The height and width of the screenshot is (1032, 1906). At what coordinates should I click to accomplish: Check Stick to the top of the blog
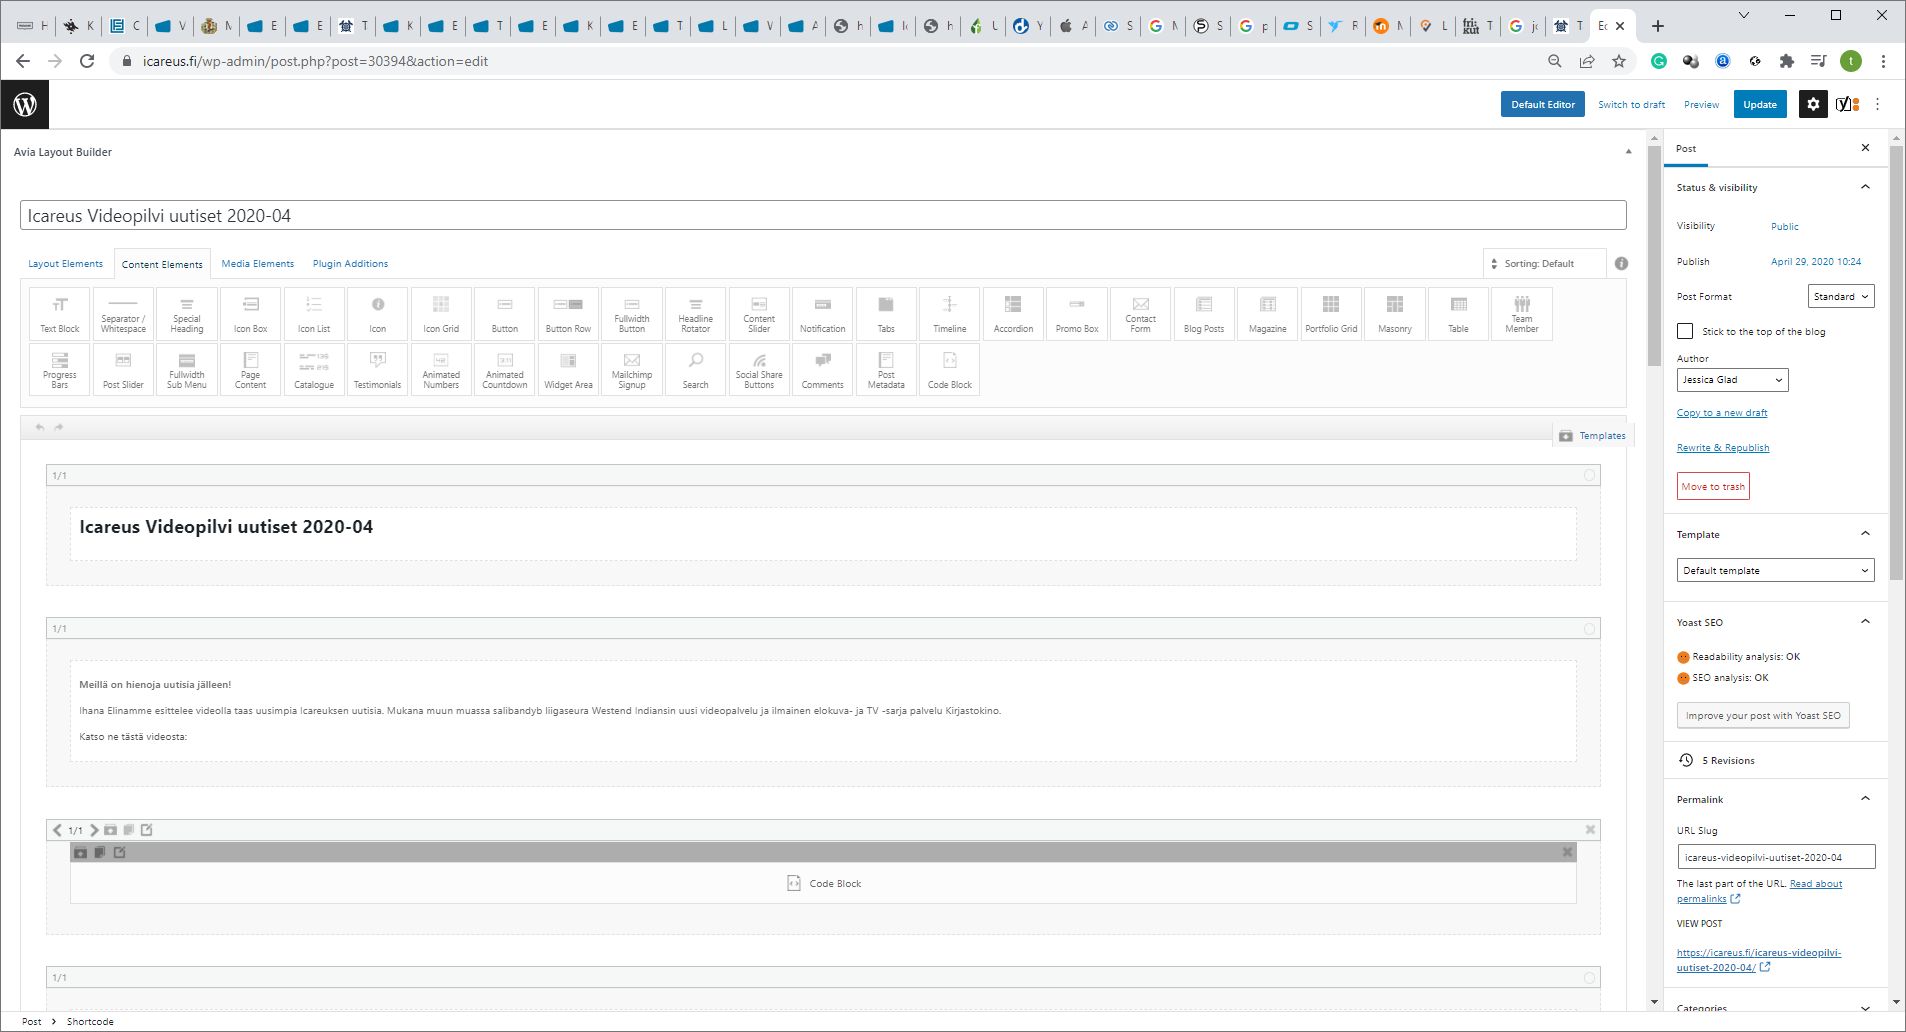(1685, 331)
